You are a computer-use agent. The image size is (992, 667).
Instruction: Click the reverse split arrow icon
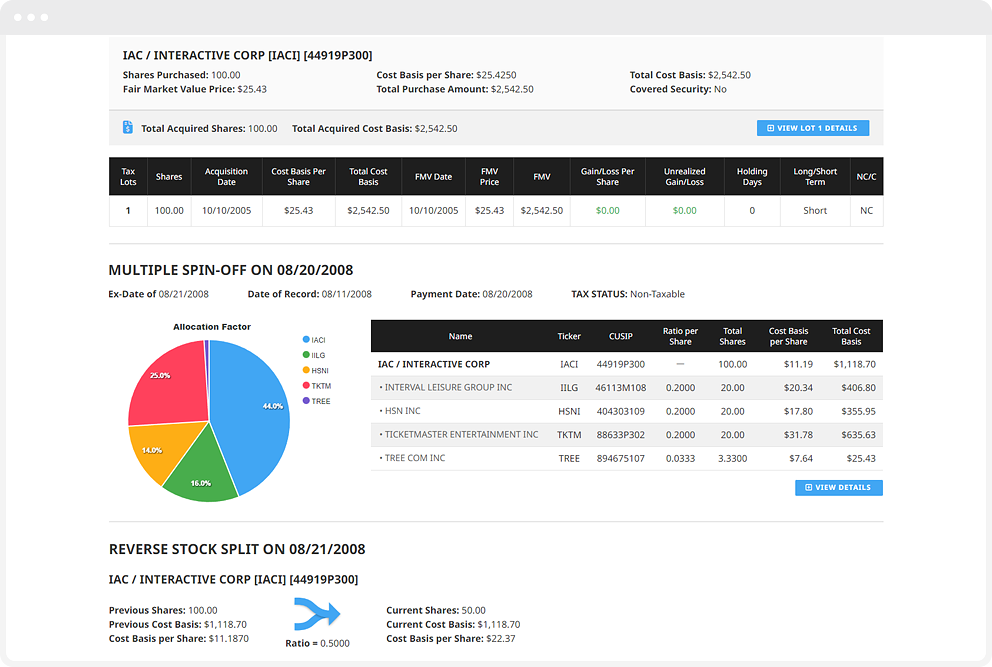pos(317,613)
